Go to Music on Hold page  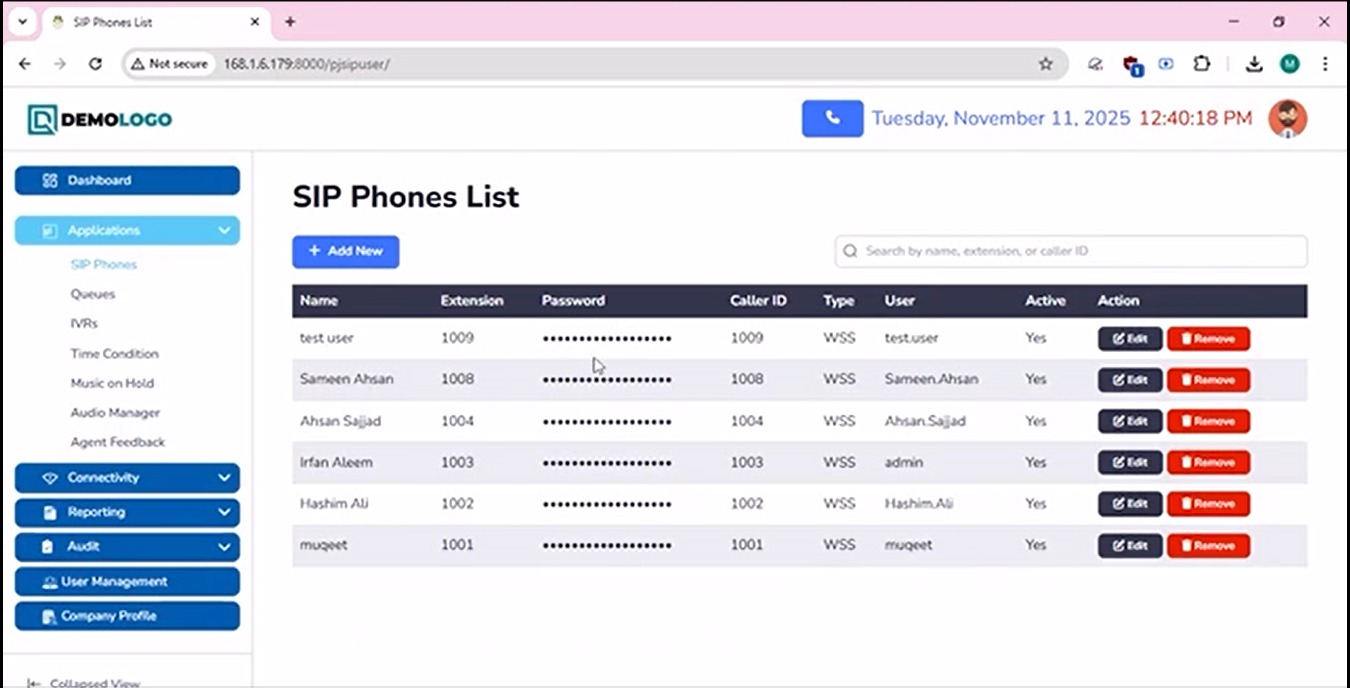(x=112, y=383)
